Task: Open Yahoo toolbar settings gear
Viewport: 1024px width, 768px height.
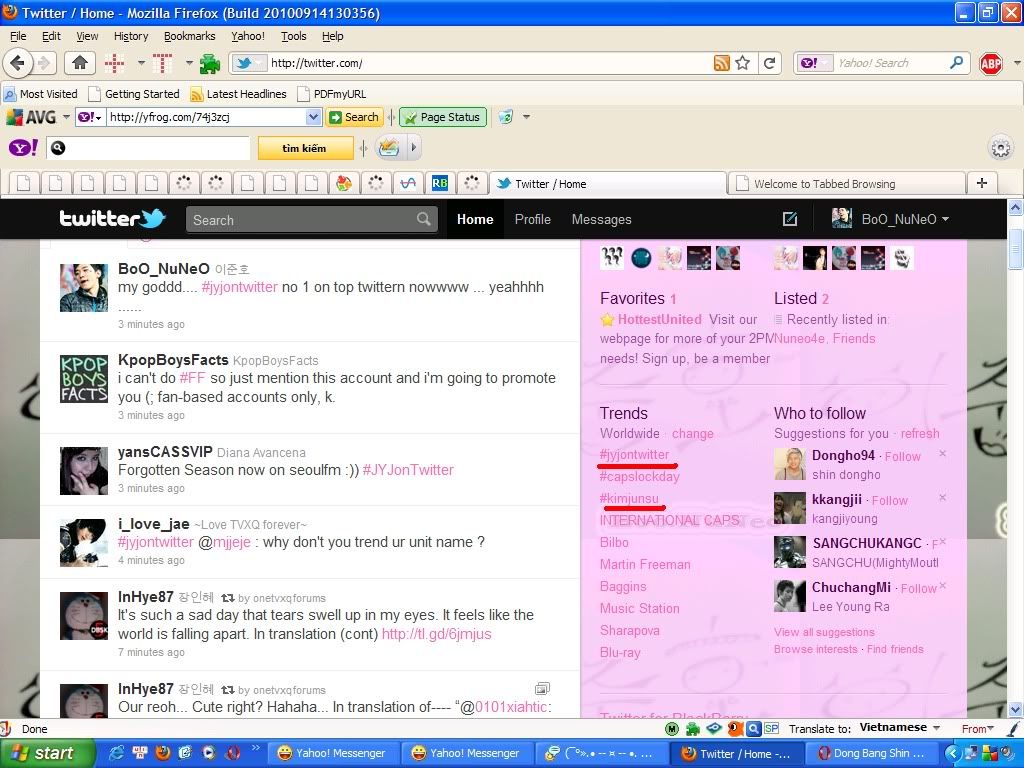Action: (1000, 148)
